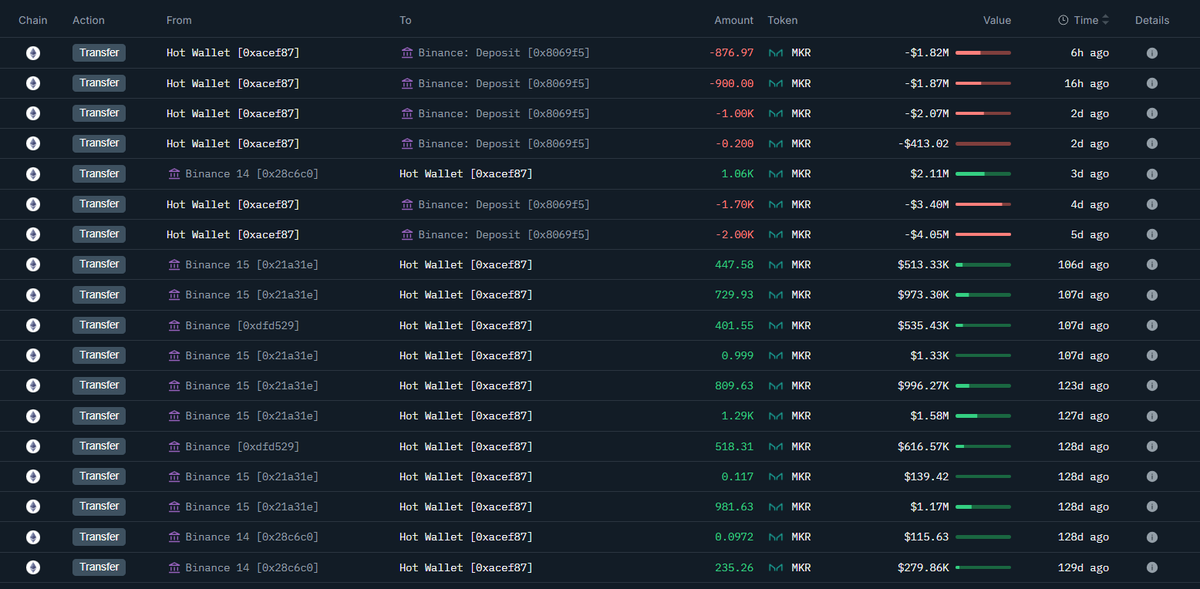Open details info icon for -900.00 MKR transfer

pos(1152,84)
